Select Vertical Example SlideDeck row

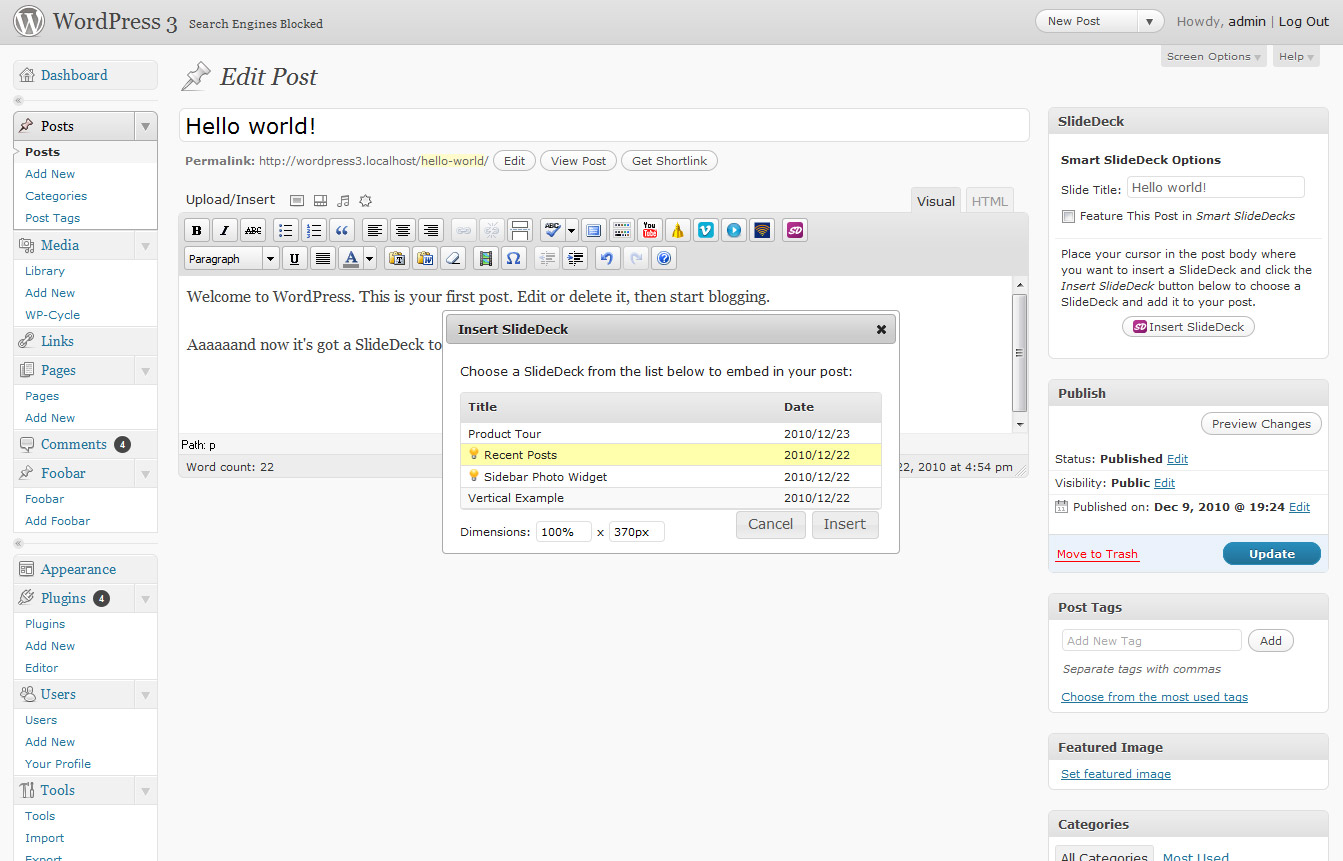tap(671, 498)
